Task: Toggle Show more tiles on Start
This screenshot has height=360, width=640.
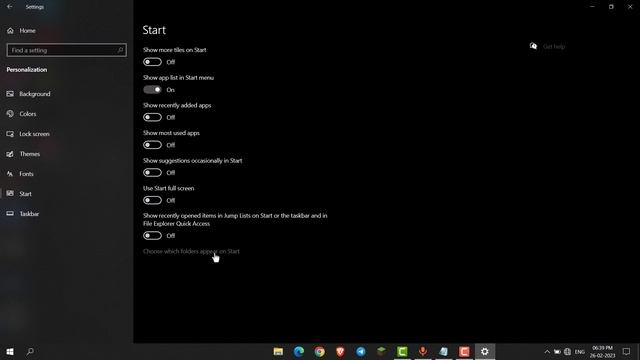Action: tap(152, 62)
